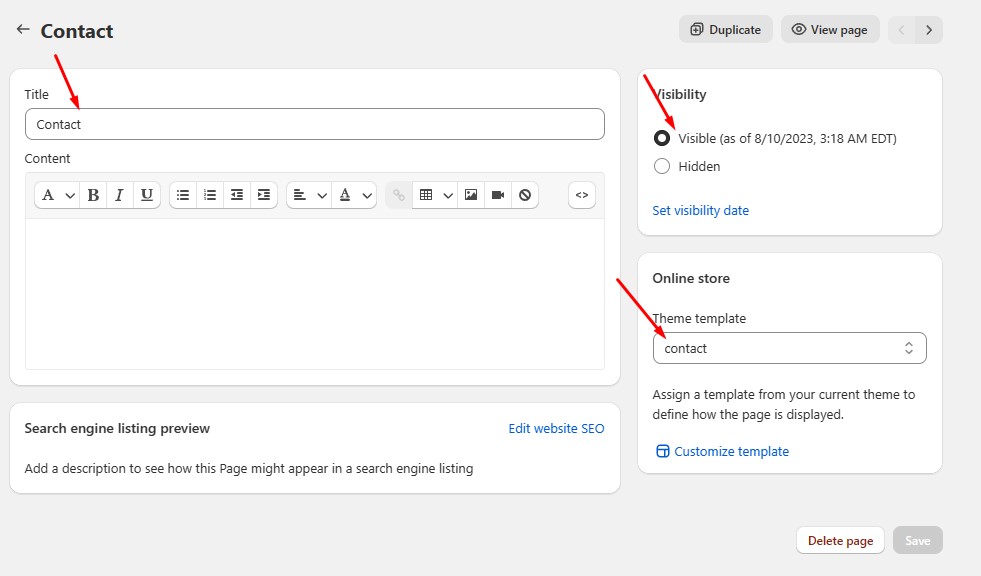Click the Title input field
The image size is (981, 576).
(x=314, y=124)
